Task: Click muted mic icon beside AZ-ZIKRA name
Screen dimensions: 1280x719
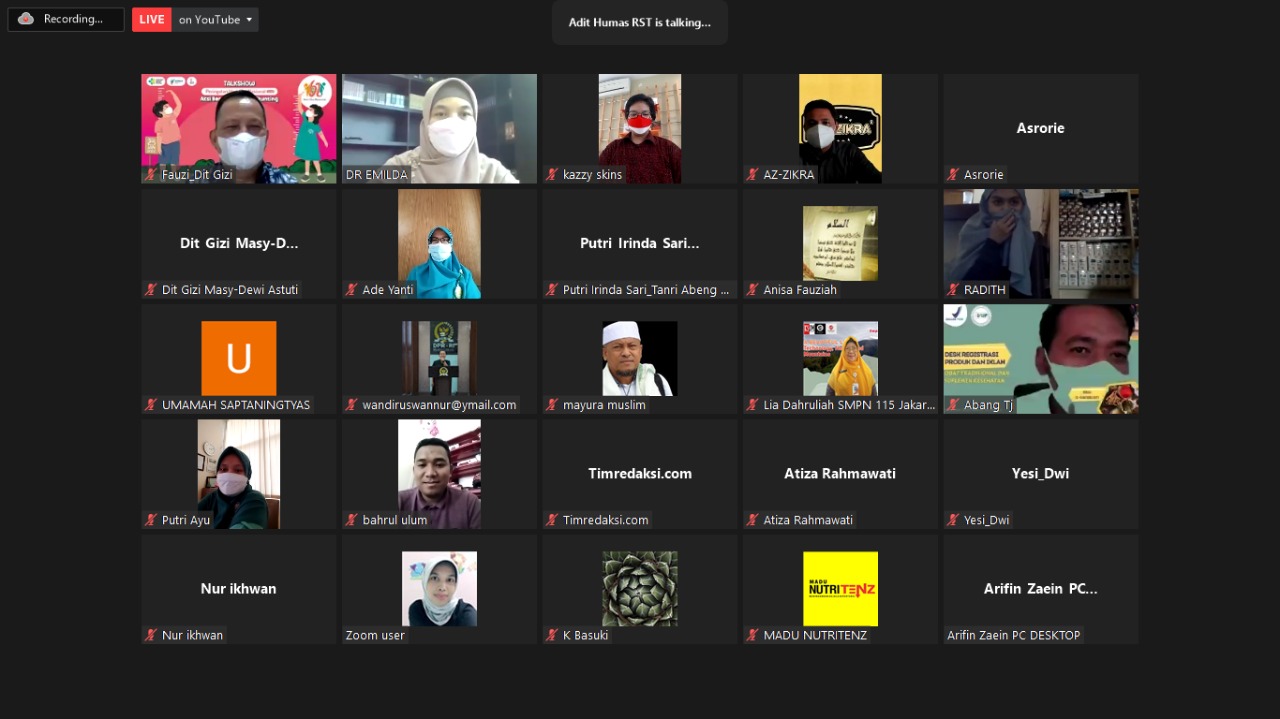Action: coord(753,175)
